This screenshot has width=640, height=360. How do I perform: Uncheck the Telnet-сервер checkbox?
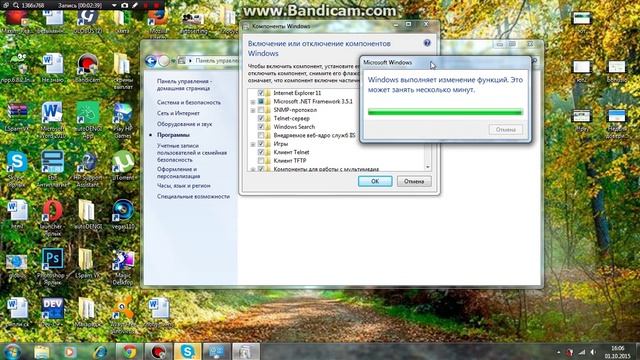point(261,118)
